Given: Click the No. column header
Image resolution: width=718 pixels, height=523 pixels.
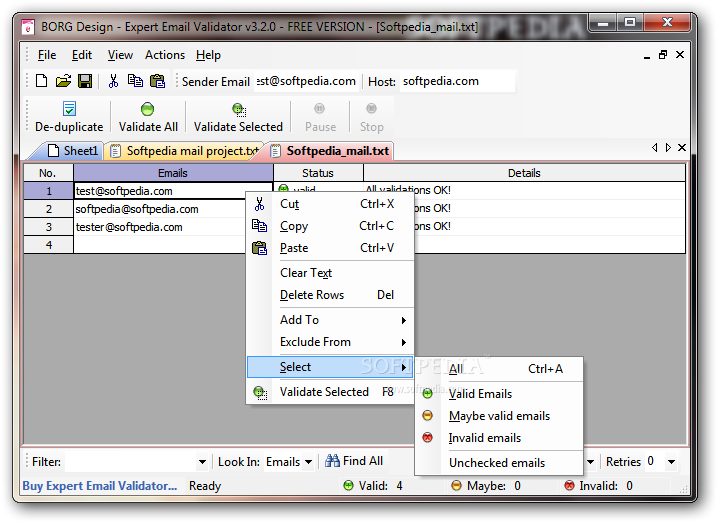Looking at the screenshot, I should tap(48, 173).
